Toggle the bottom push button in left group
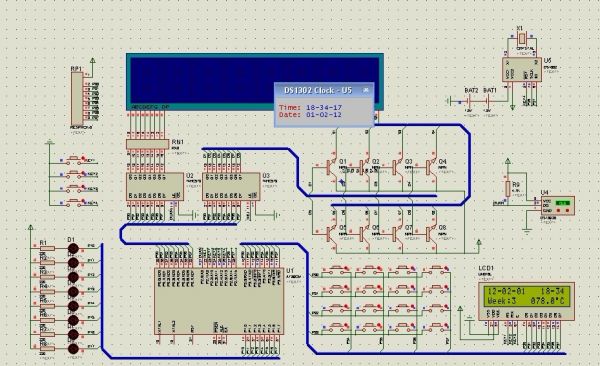This screenshot has width=600, height=366. tap(75, 203)
